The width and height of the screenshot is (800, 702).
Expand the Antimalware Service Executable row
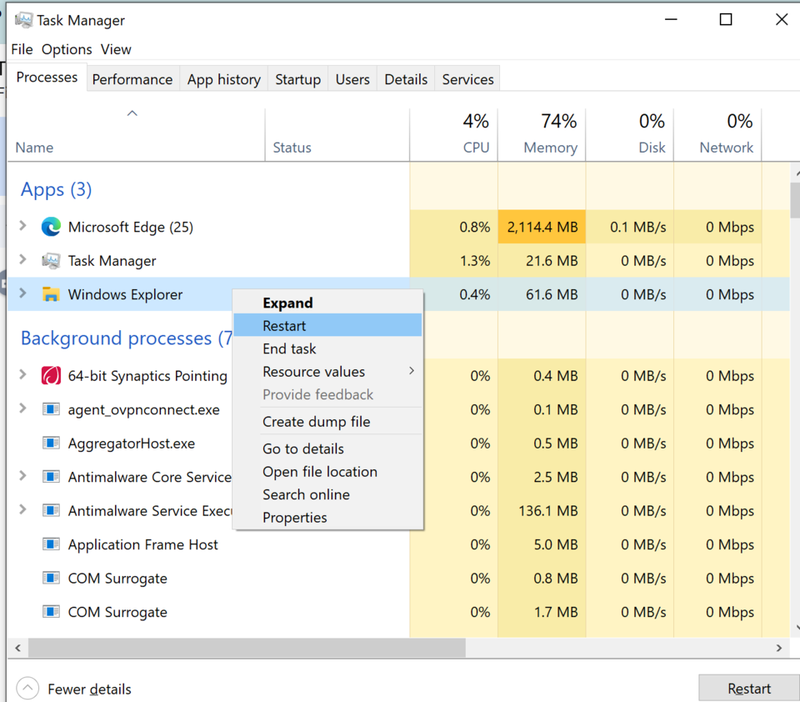[22, 509]
